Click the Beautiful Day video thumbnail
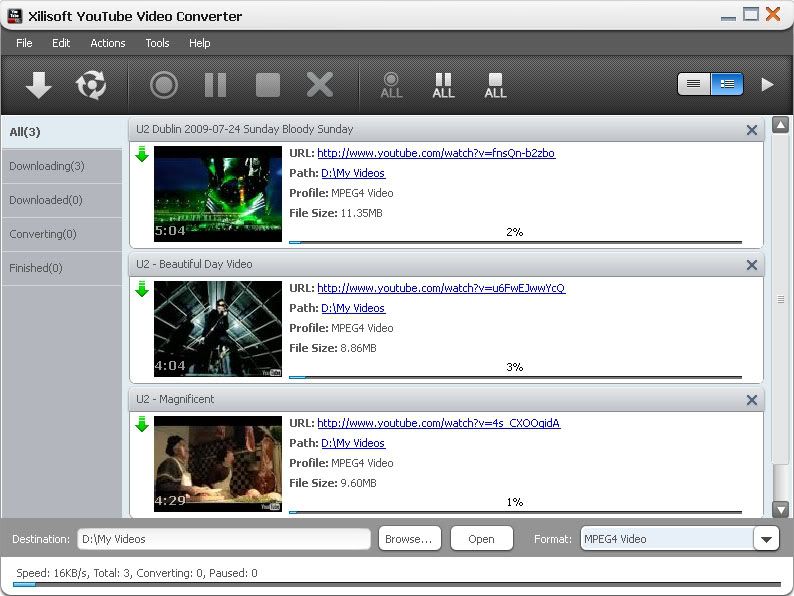 coord(218,329)
